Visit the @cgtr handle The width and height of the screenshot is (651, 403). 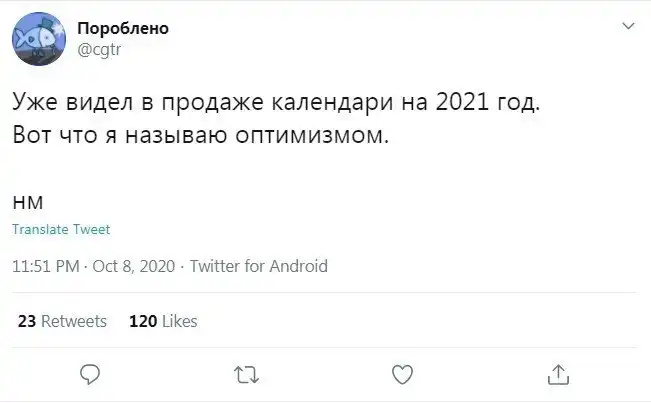(x=98, y=48)
